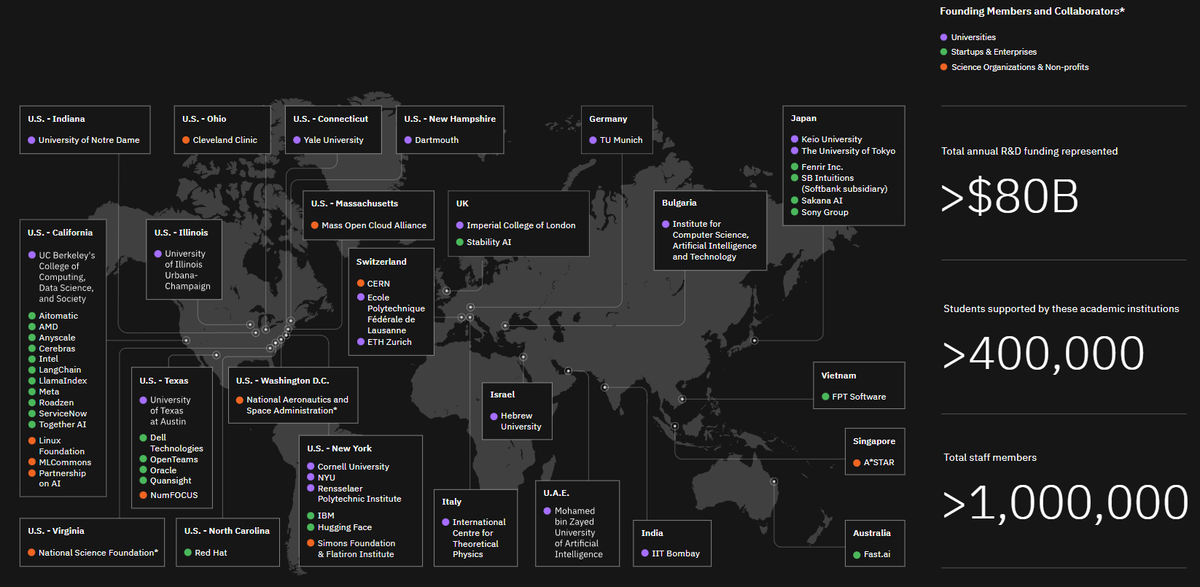
Task: Click the orange dot beside NumFOCUS
Action: [x=143, y=495]
